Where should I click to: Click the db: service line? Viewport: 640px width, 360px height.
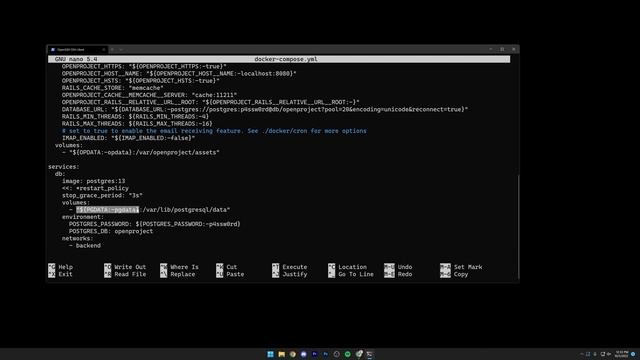[60, 174]
